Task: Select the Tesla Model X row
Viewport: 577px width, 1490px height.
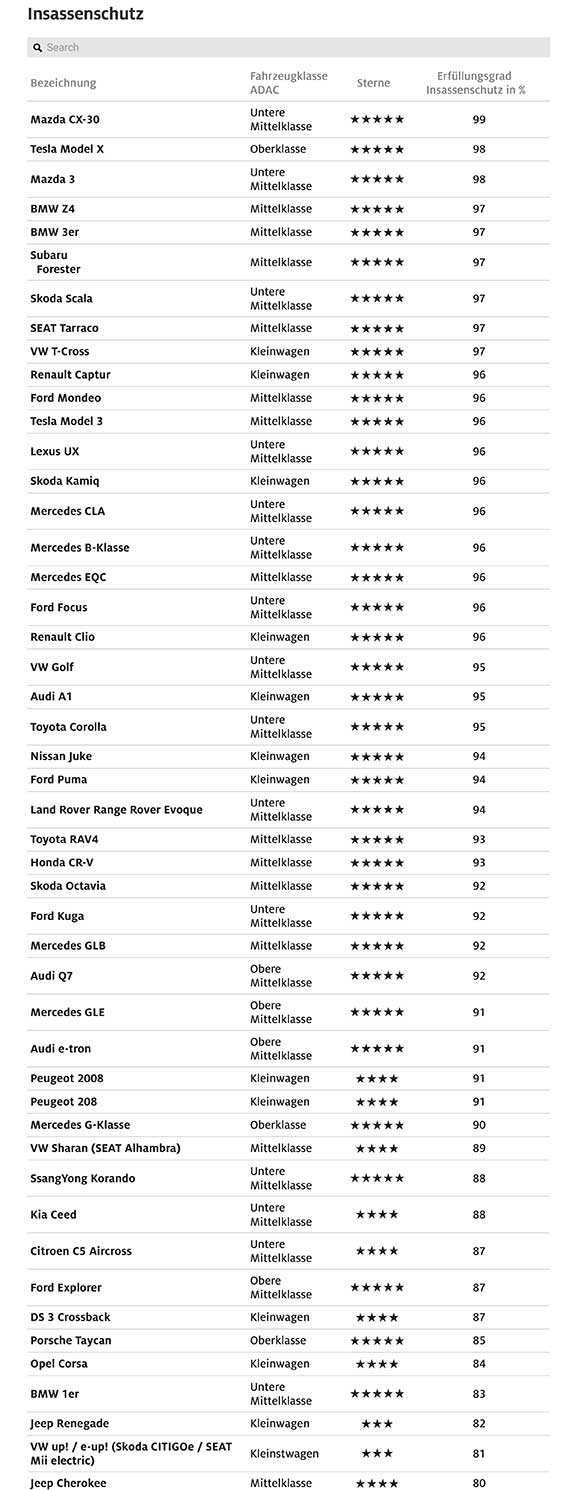Action: click(x=288, y=149)
